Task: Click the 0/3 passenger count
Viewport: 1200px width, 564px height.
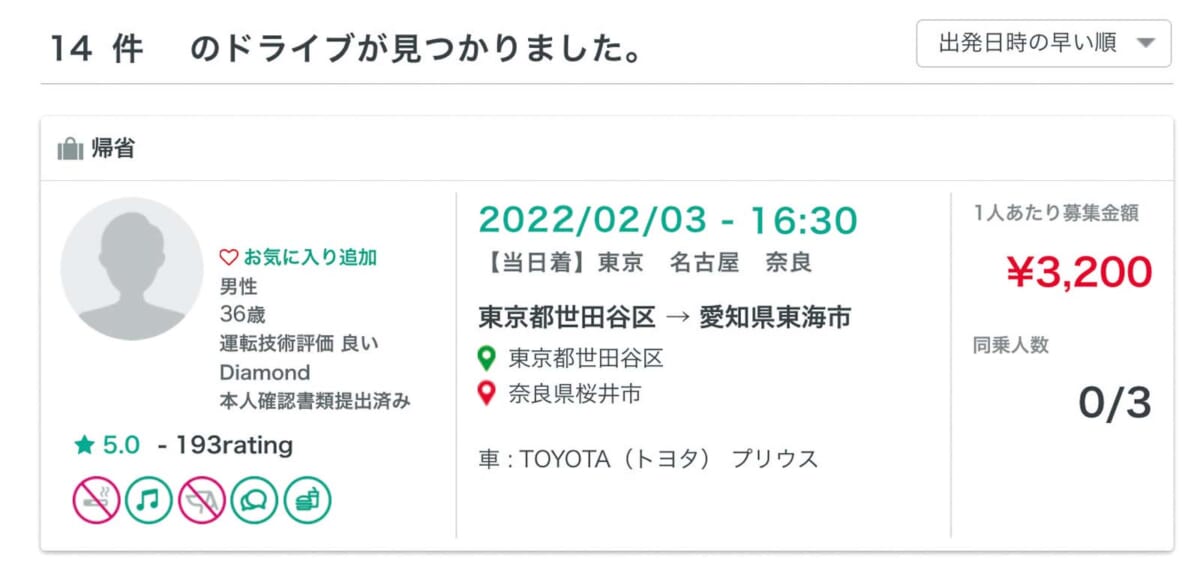Action: 1115,402
